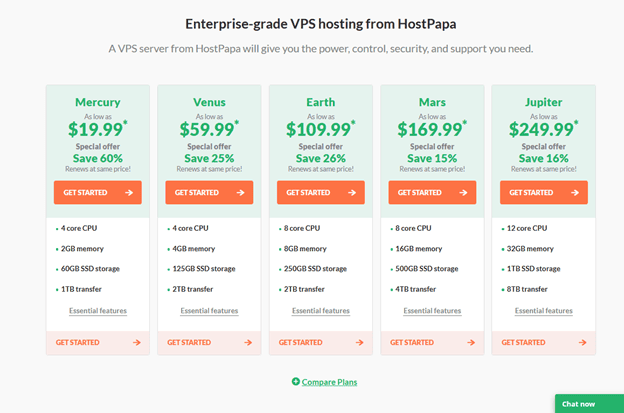Click arrow icon in Jupiter's bottom Get Started

coord(582,343)
